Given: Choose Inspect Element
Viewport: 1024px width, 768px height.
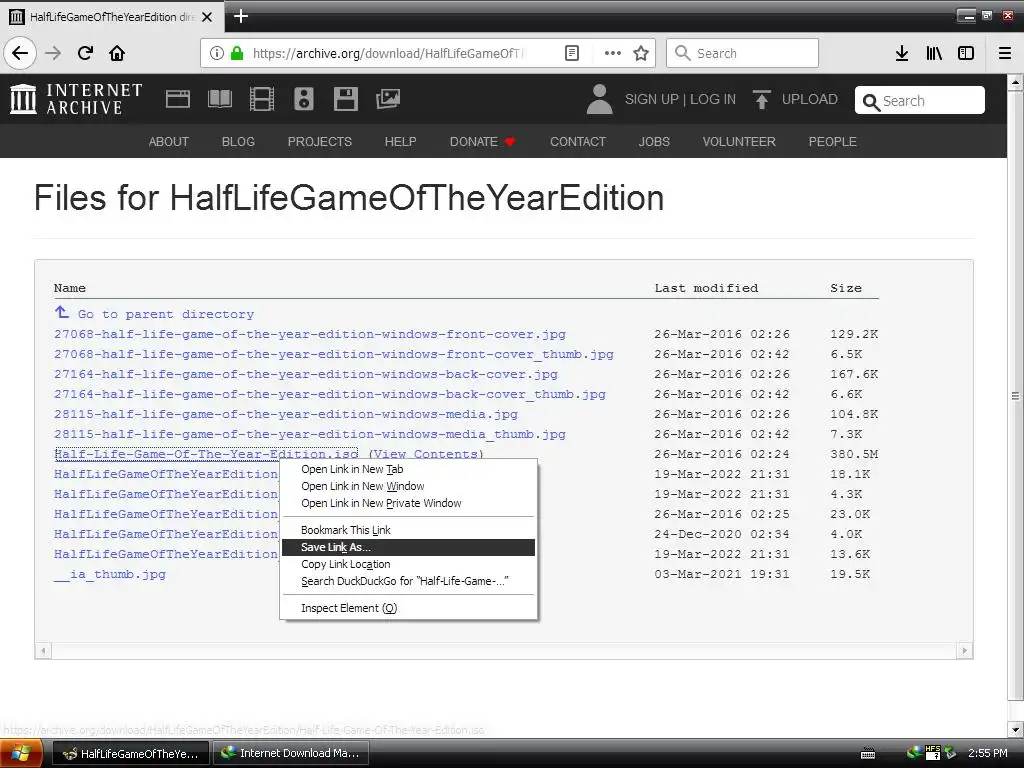Looking at the screenshot, I should coord(408,608).
